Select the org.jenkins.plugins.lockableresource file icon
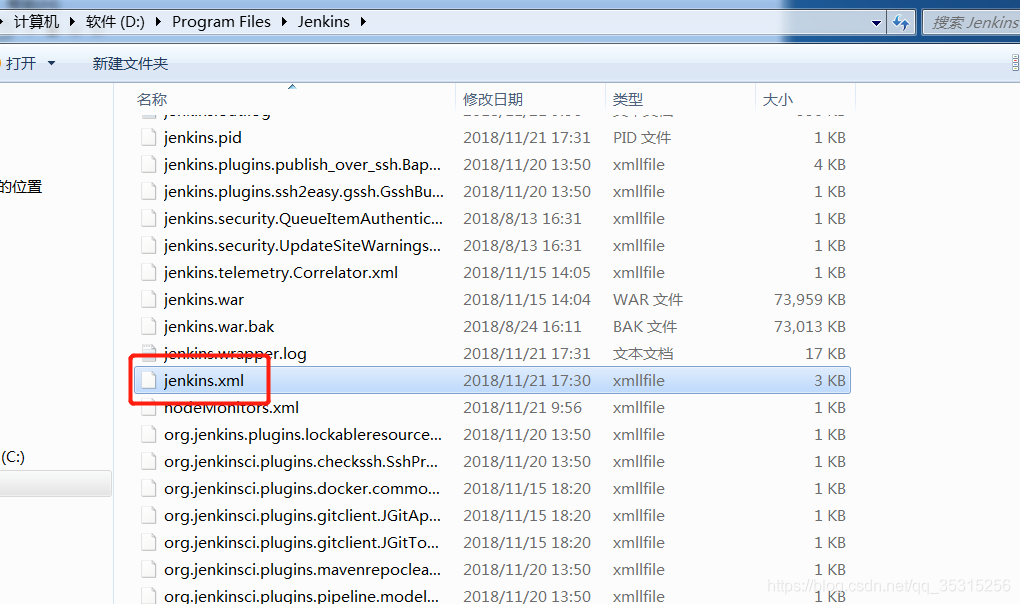The height and width of the screenshot is (604, 1020). pyautogui.click(x=149, y=435)
